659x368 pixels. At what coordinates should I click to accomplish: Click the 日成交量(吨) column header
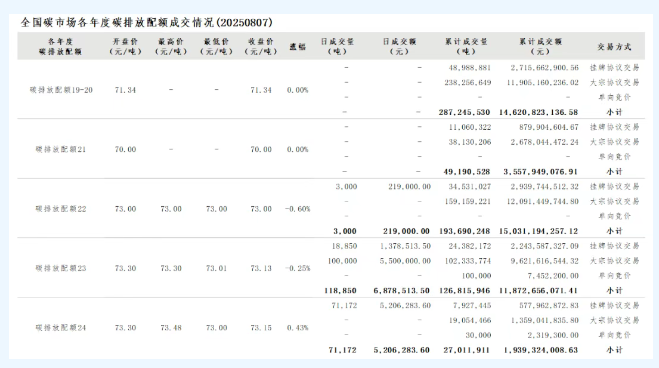pyautogui.click(x=337, y=47)
